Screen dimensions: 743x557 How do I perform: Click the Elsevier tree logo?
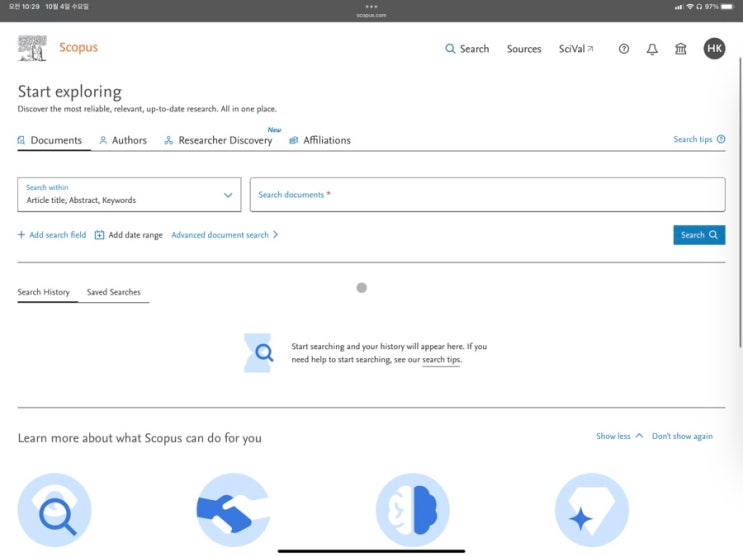coord(32,48)
